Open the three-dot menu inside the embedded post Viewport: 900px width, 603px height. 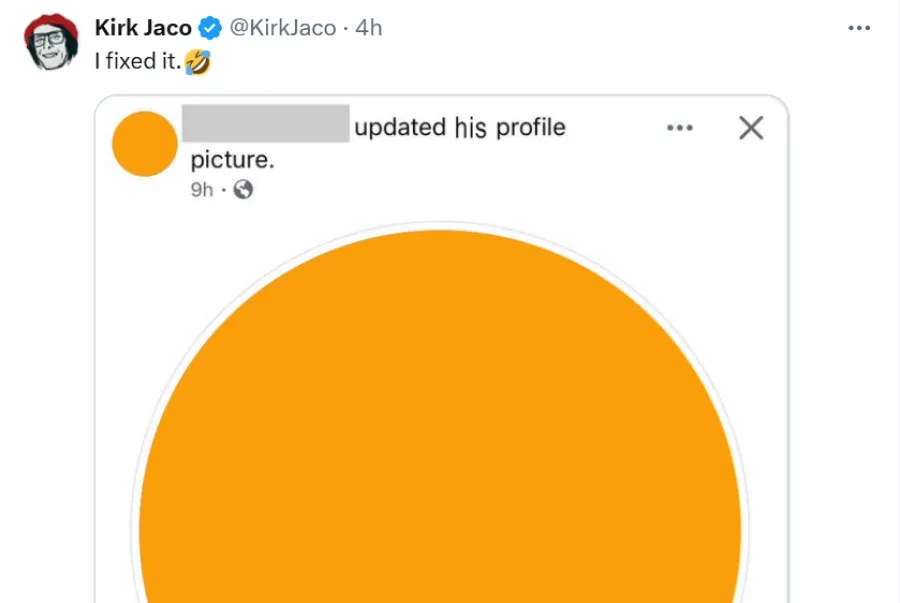pos(680,128)
